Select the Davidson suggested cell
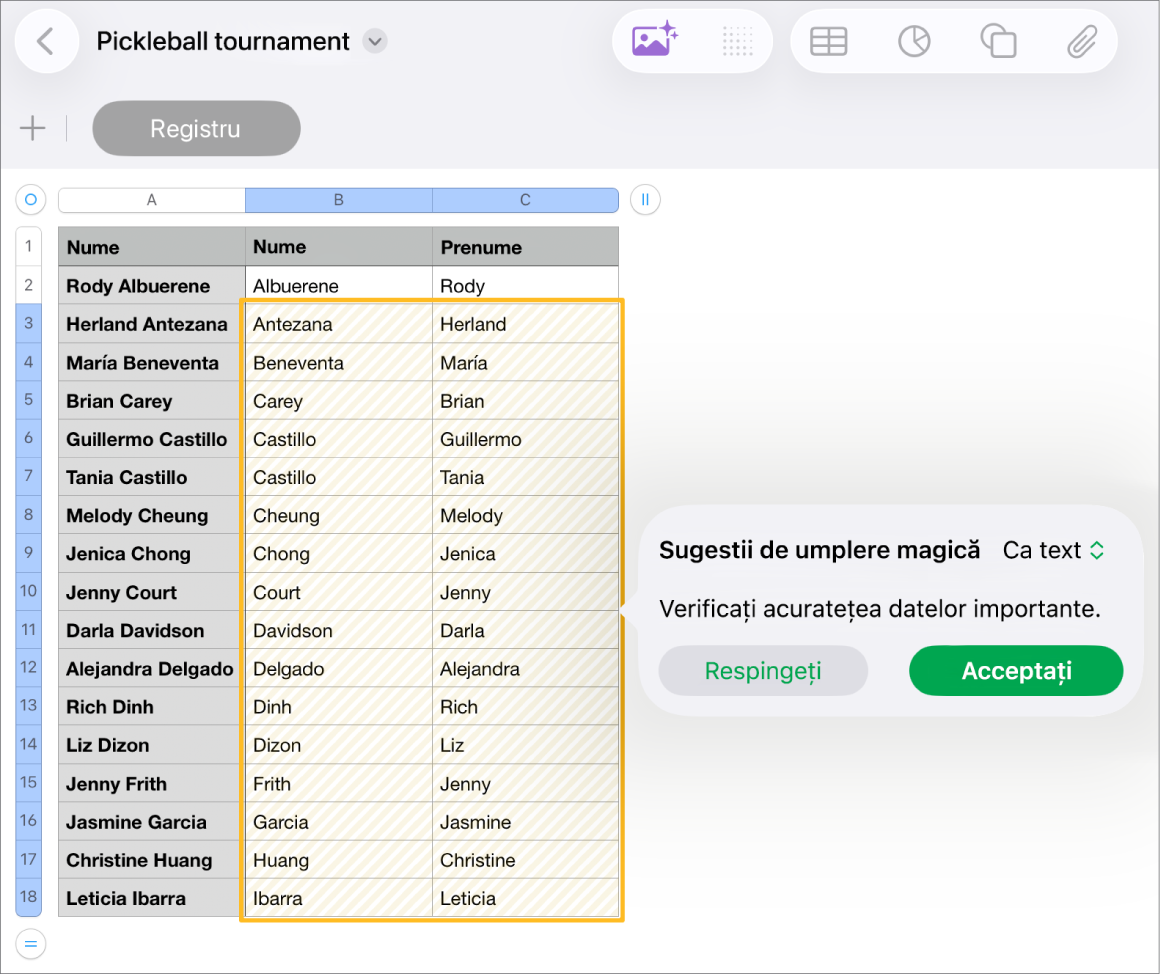This screenshot has height=976, width=1160. point(339,630)
